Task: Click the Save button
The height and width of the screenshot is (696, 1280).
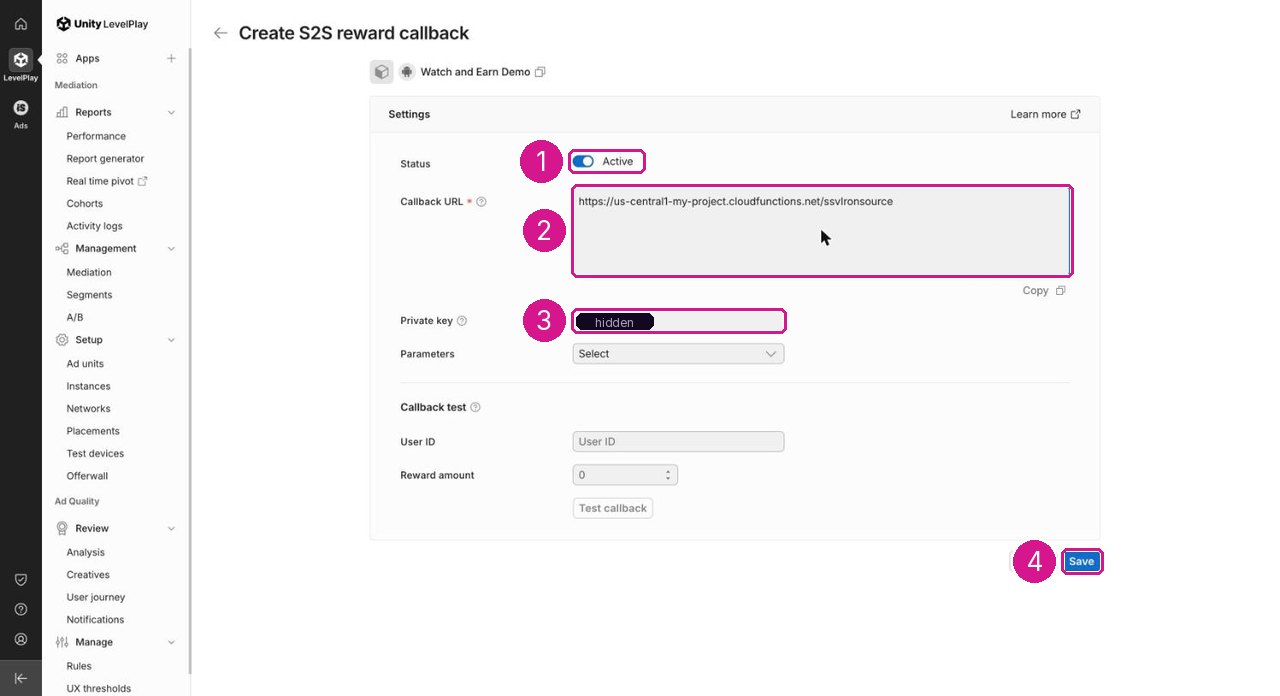Action: [x=1081, y=562]
